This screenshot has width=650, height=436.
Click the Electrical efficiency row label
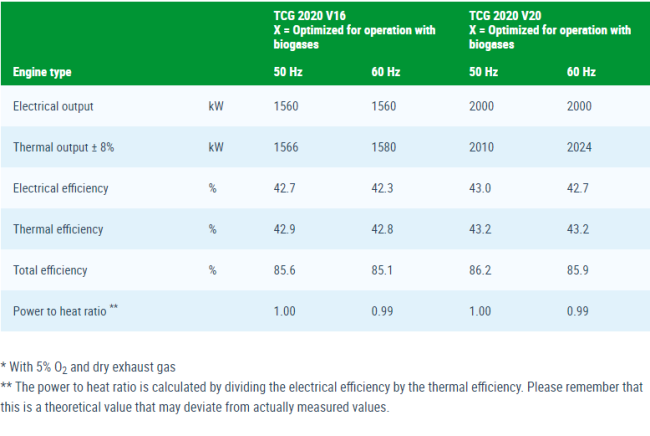61,188
